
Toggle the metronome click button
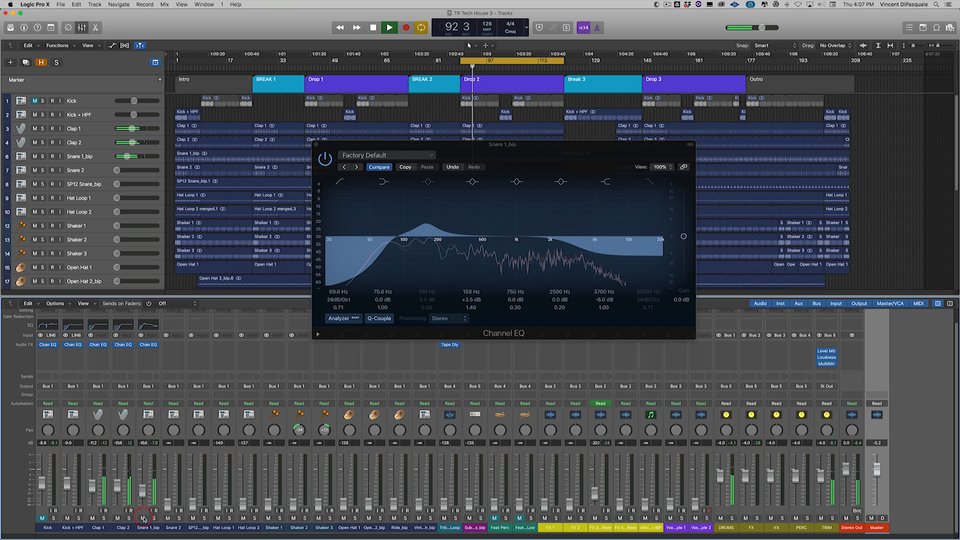pyautogui.click(x=597, y=28)
